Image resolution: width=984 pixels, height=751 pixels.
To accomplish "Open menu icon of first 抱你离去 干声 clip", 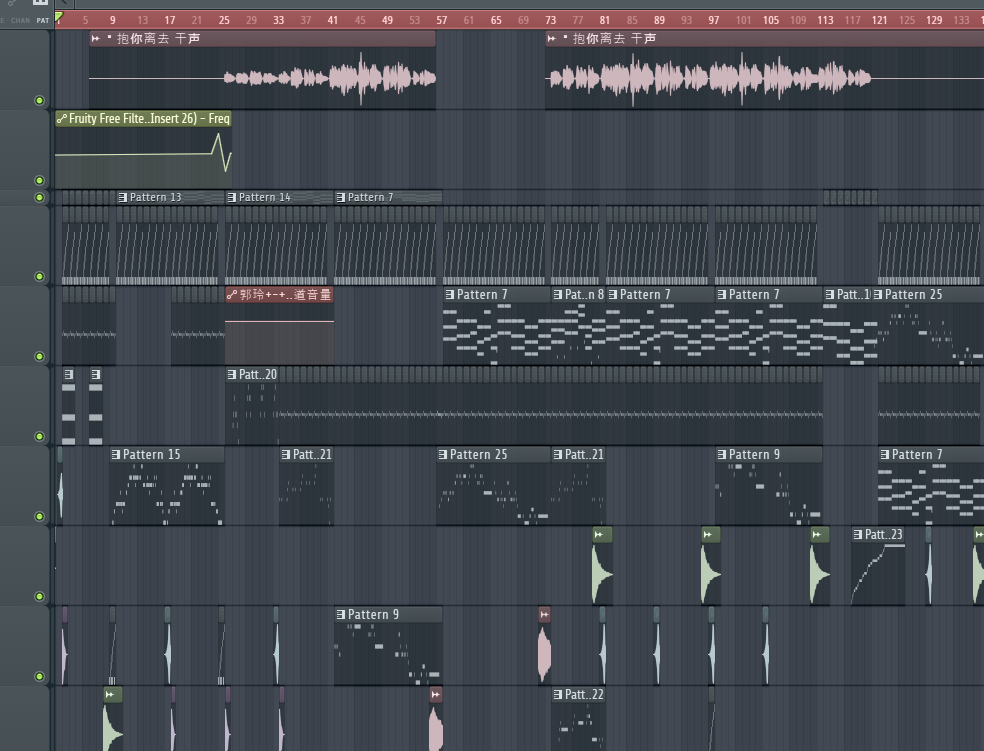I will [x=96, y=39].
